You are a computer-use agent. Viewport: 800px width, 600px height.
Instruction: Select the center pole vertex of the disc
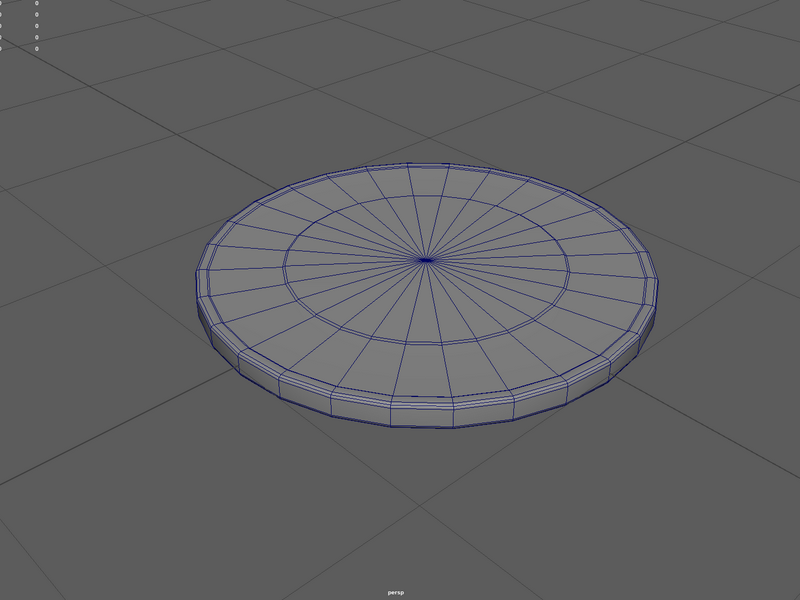(427, 260)
